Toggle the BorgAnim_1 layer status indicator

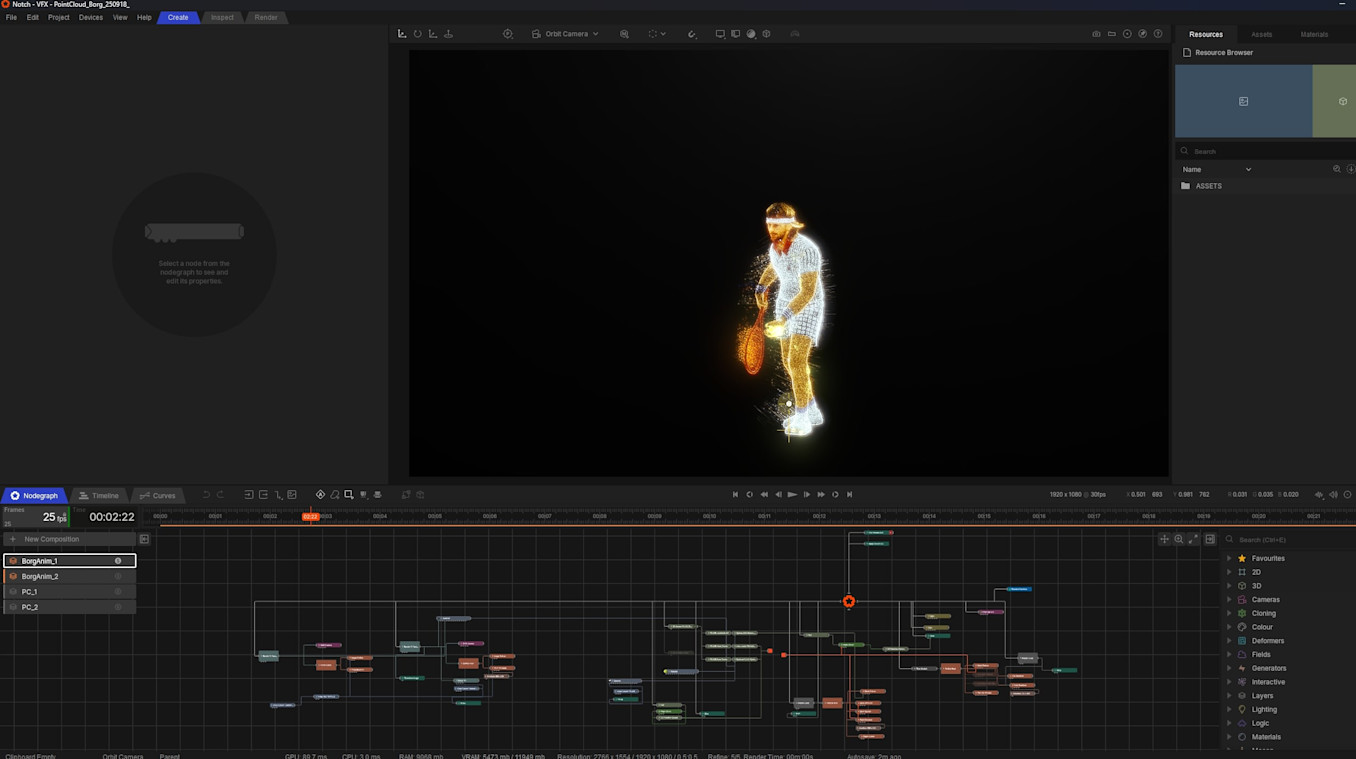tap(118, 561)
